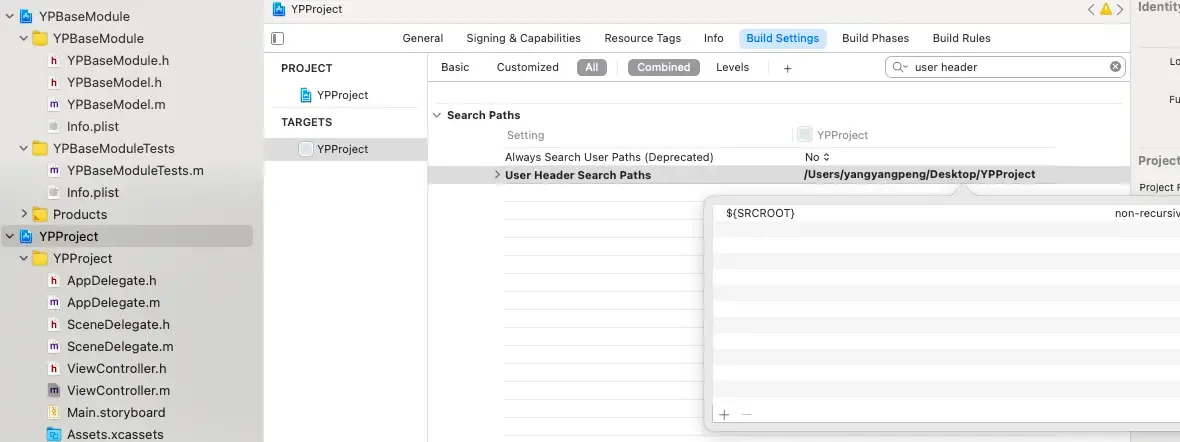Click the minus icon to remove a search path

click(746, 414)
